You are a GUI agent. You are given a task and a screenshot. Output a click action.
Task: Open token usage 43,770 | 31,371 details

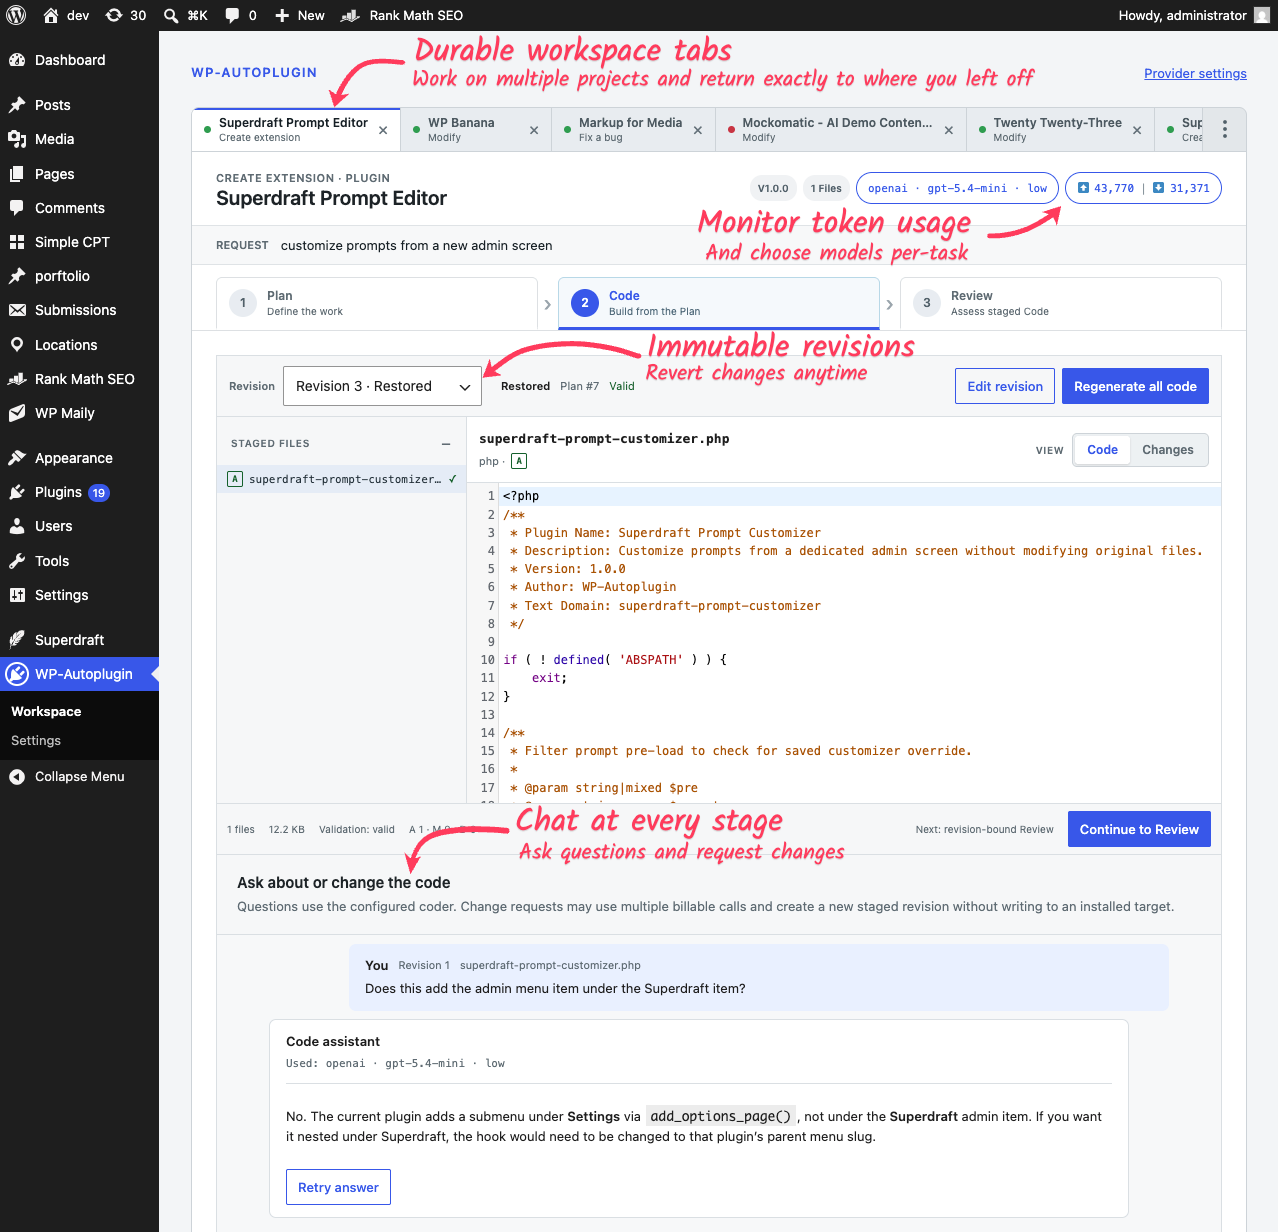point(1143,188)
